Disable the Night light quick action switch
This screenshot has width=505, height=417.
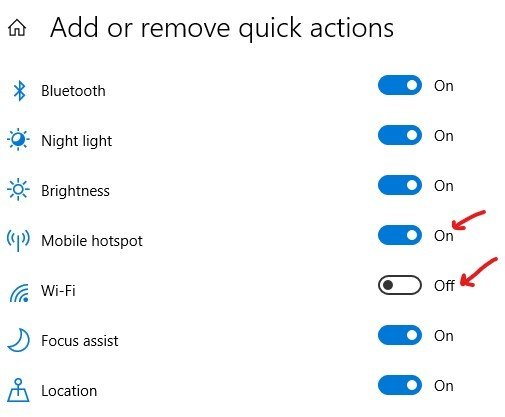[400, 135]
